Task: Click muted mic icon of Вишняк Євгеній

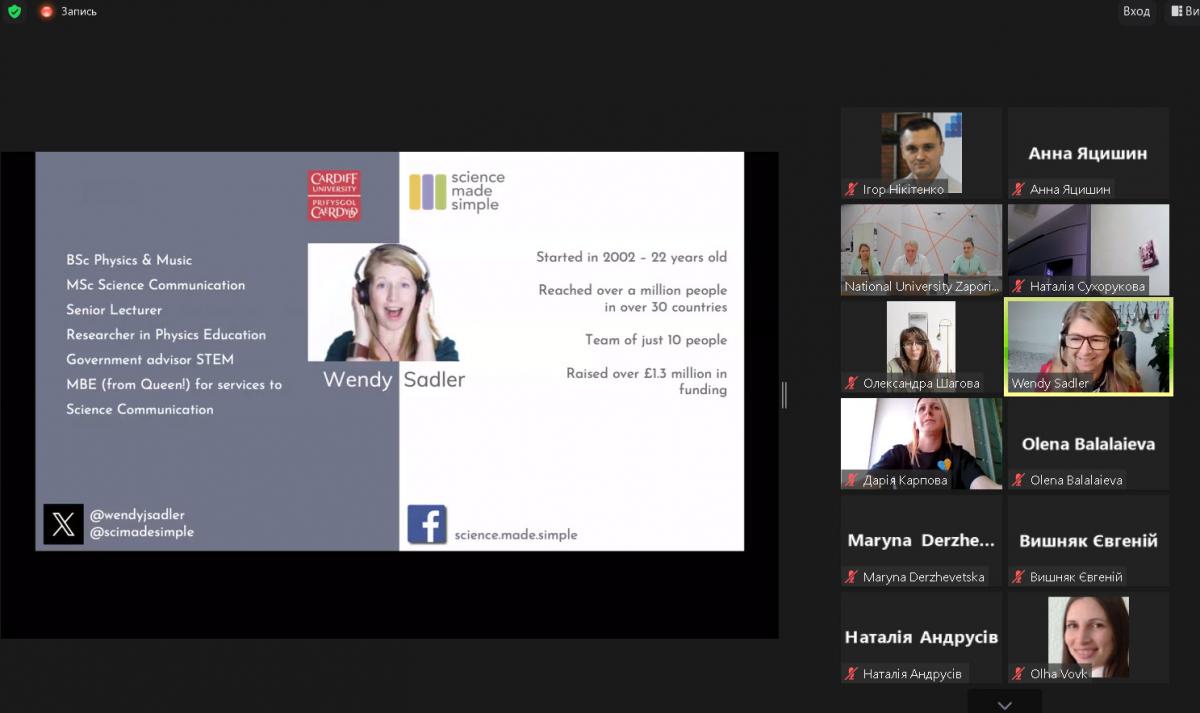Action: pyautogui.click(x=1018, y=577)
